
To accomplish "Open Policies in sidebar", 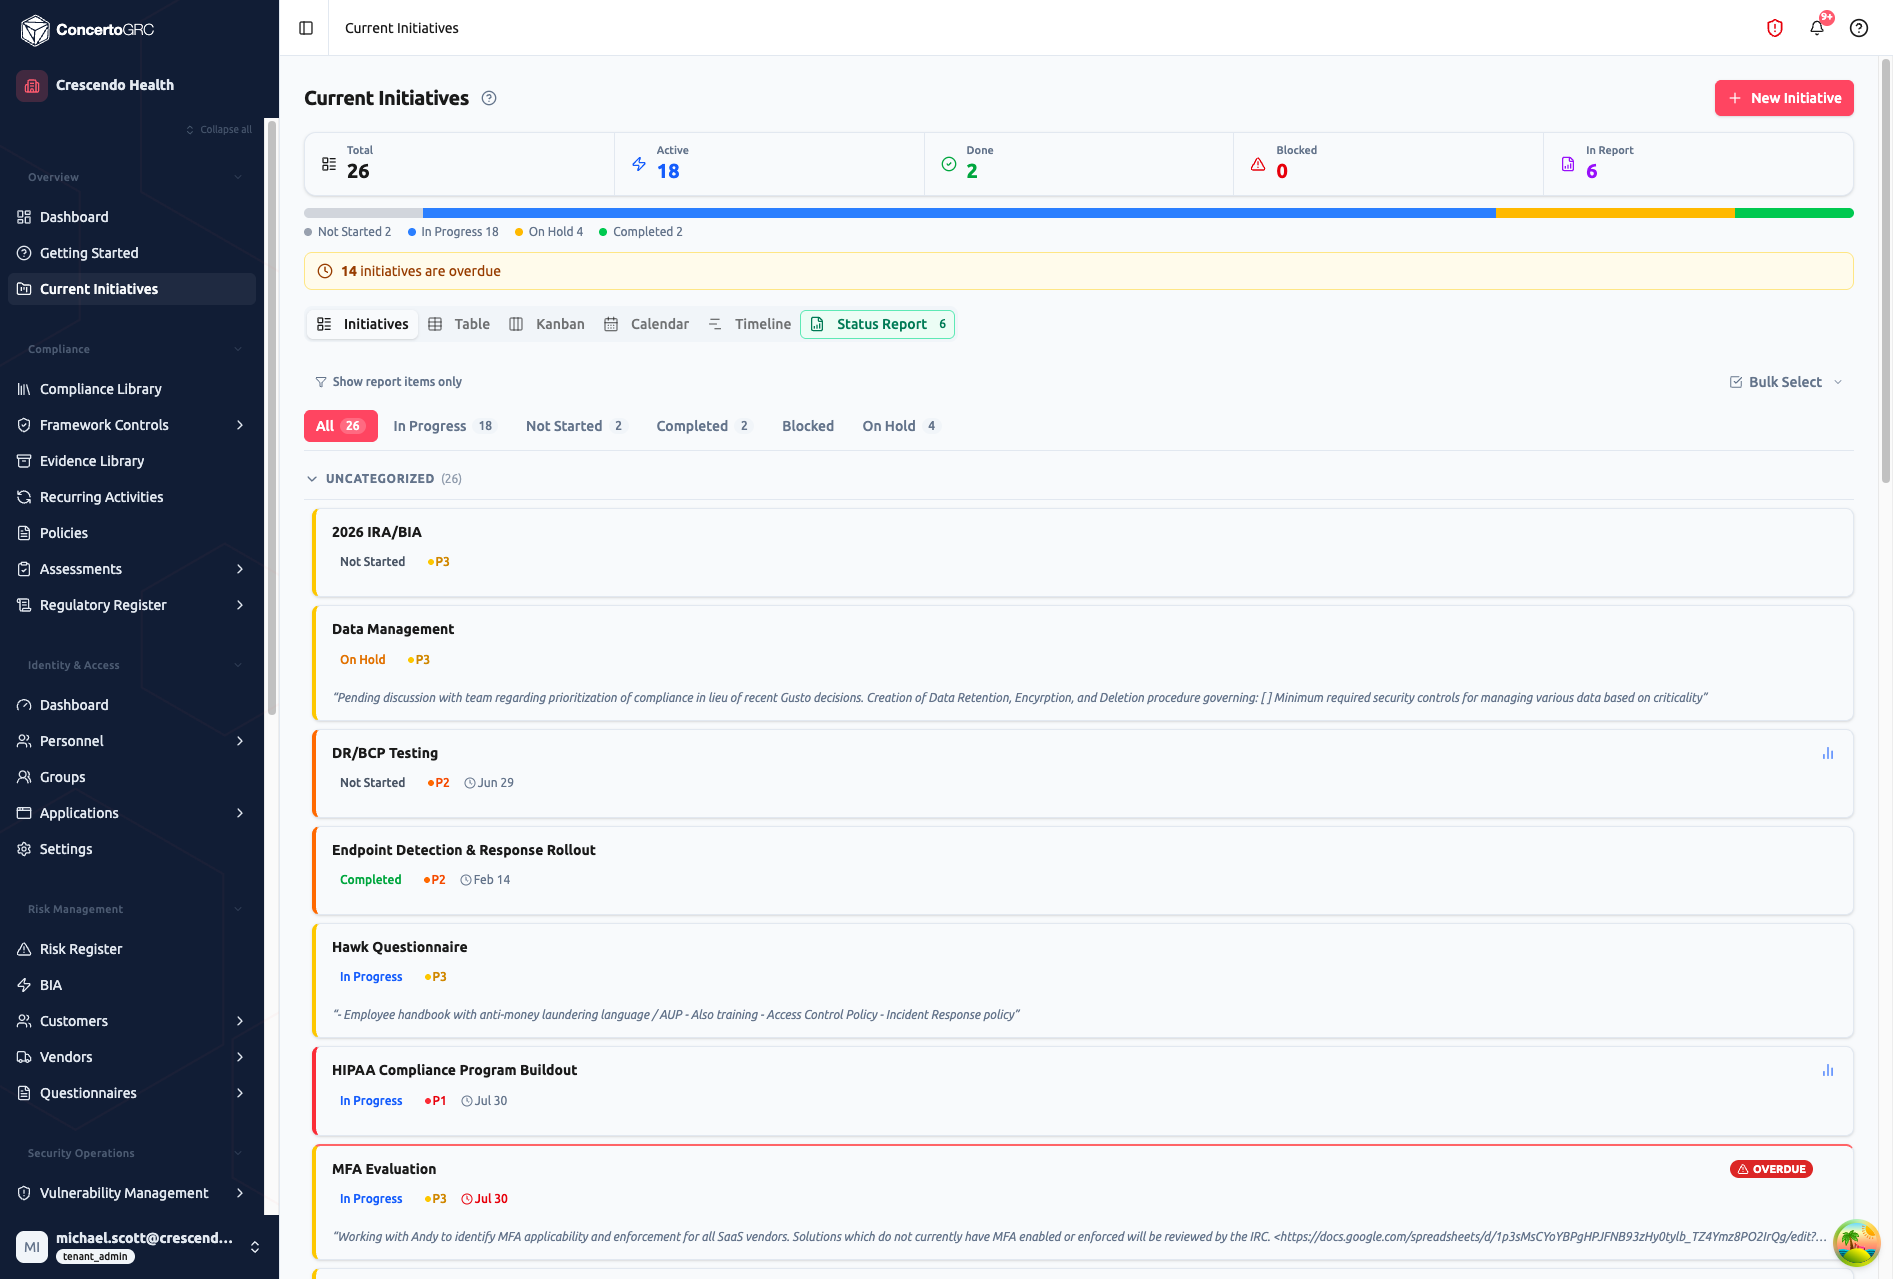I will tap(132, 533).
